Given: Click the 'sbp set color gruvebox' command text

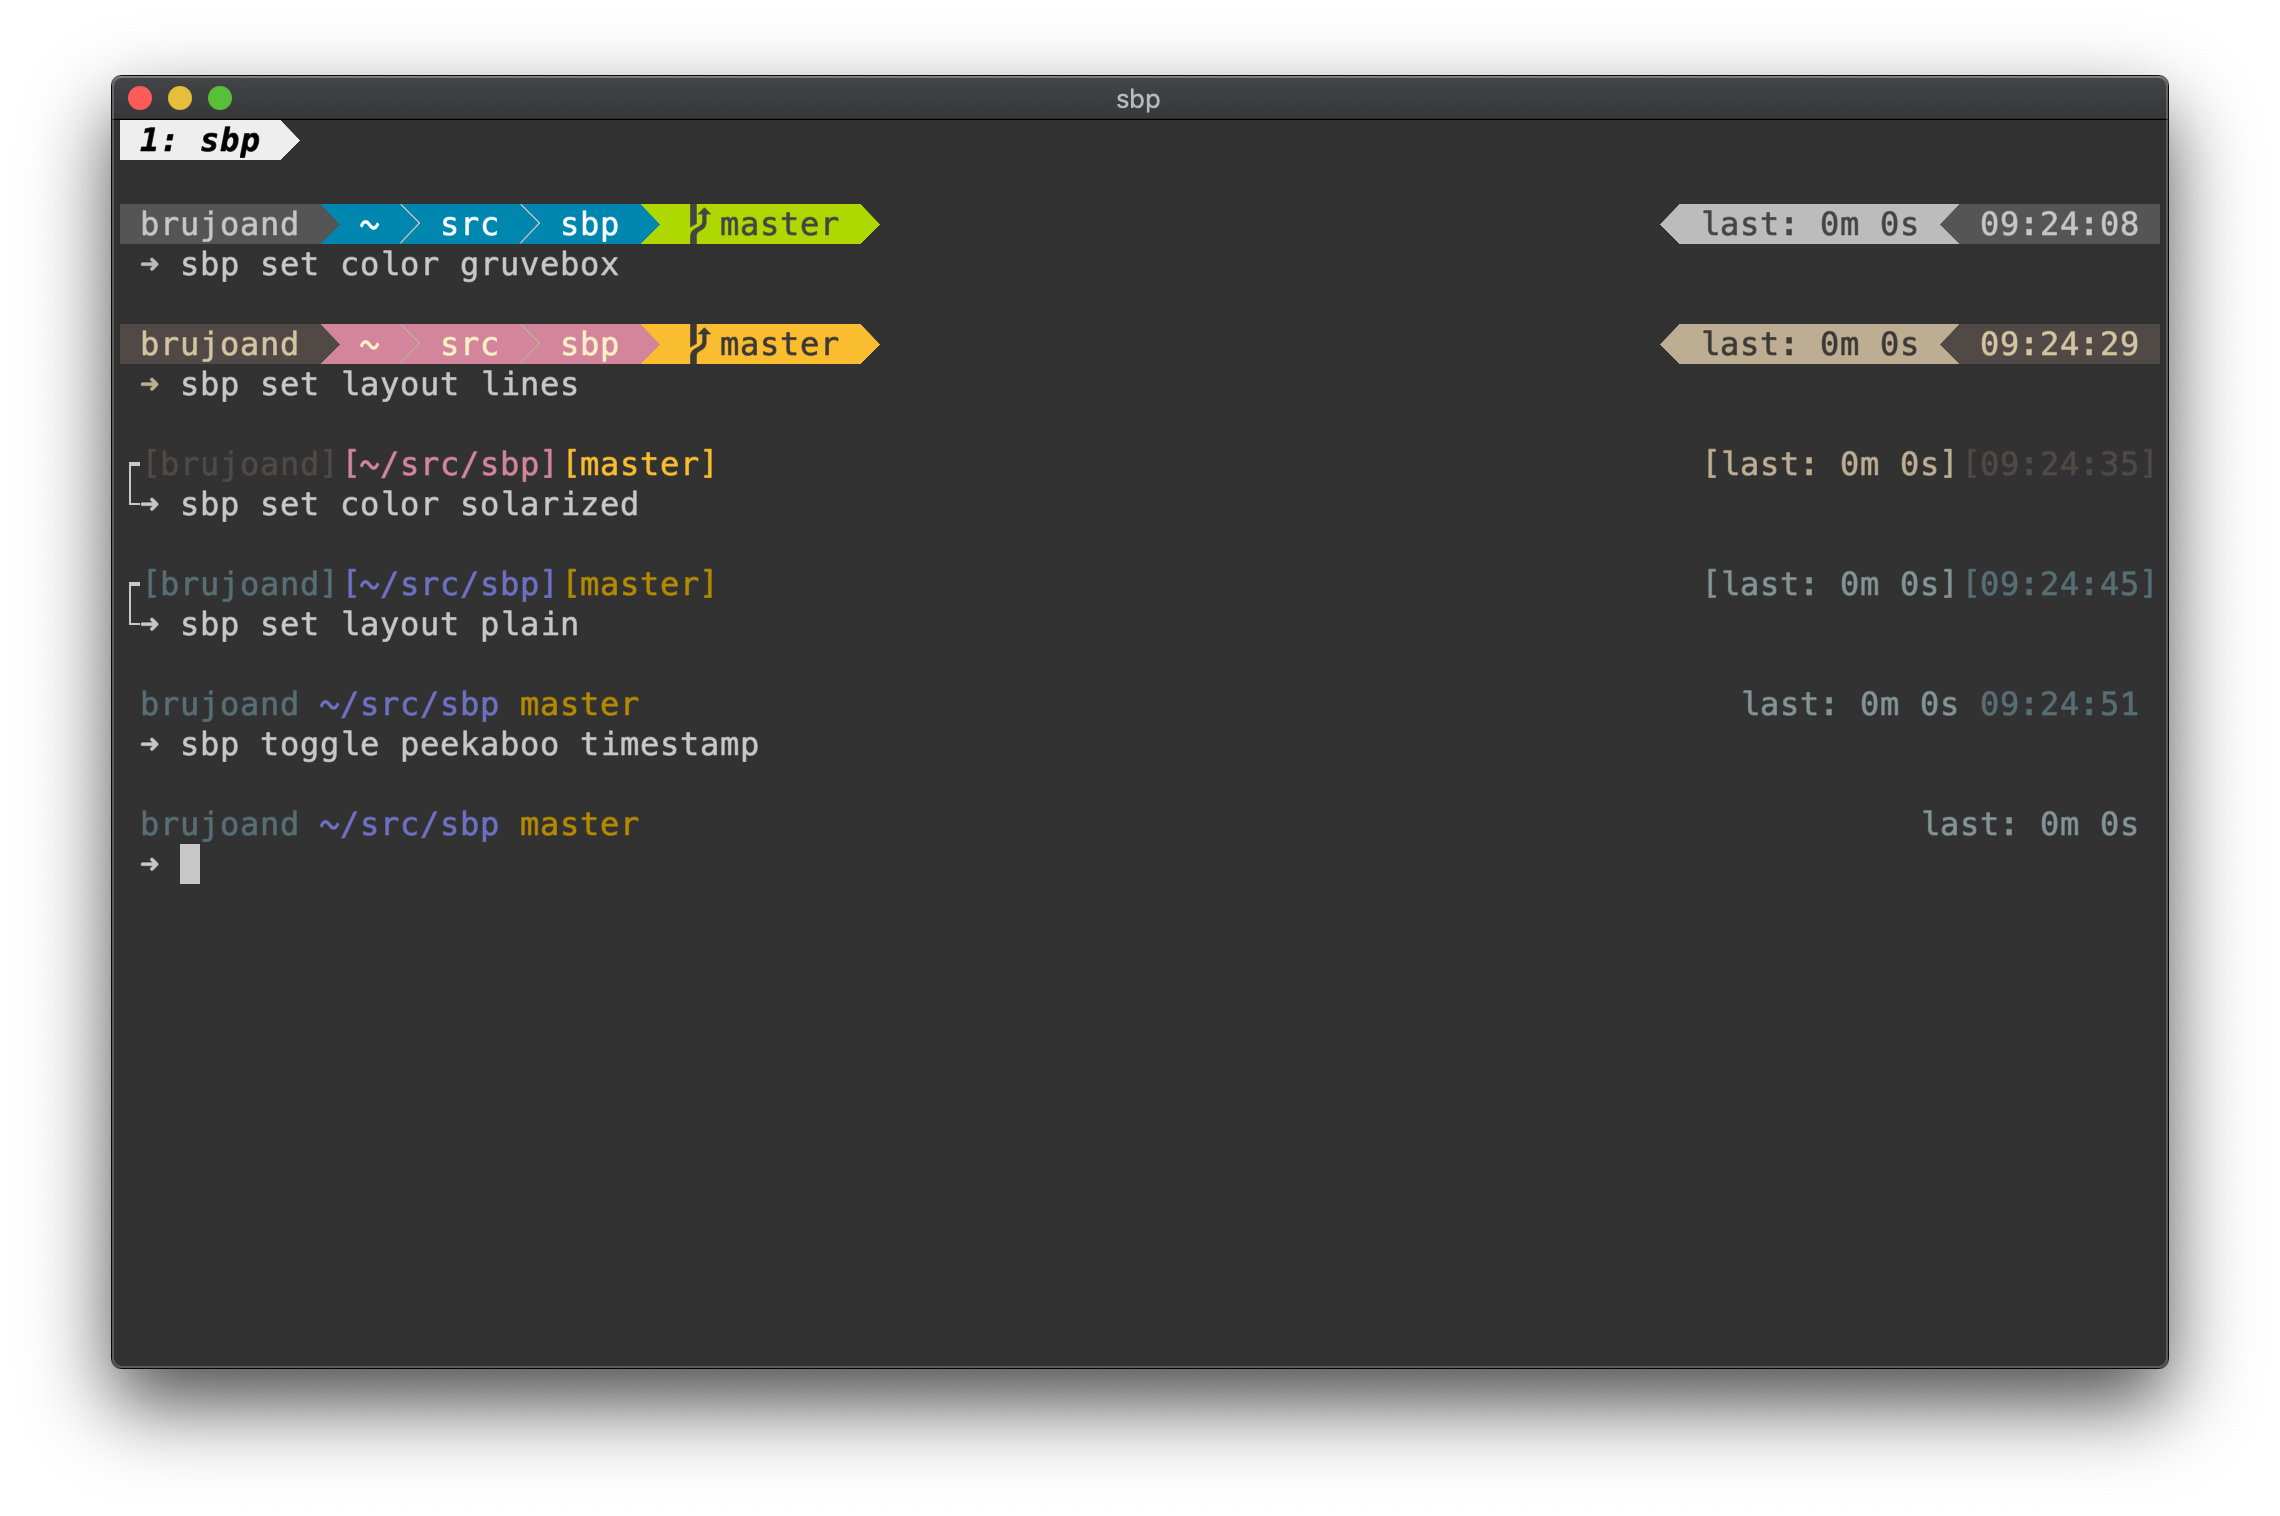Looking at the screenshot, I should (399, 265).
